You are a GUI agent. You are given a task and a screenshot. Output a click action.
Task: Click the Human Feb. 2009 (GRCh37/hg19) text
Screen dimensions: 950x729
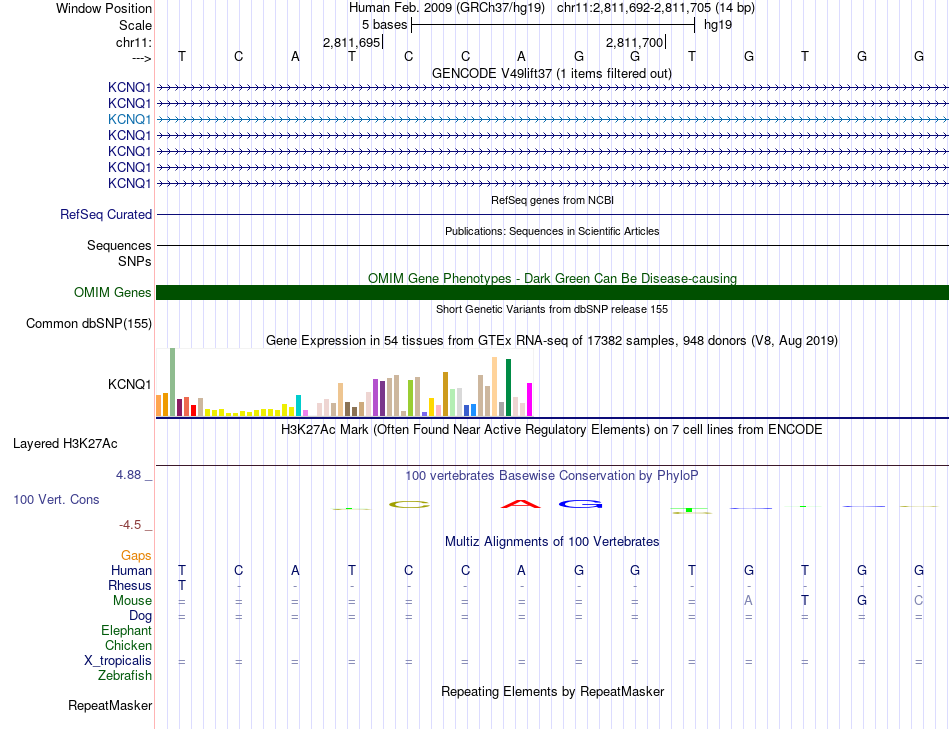[447, 8]
